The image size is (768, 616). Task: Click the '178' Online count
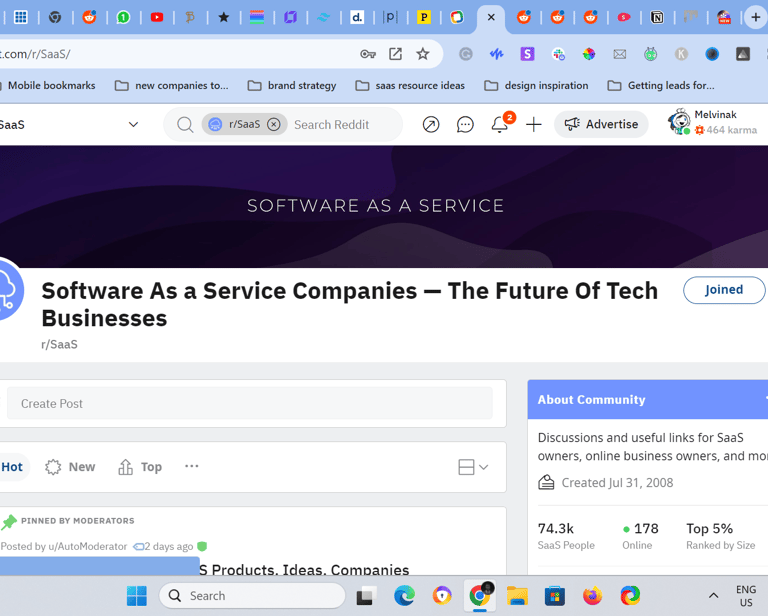pyautogui.click(x=646, y=529)
